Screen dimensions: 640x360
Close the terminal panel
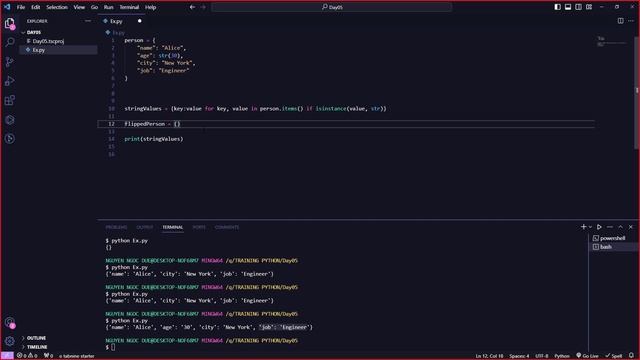pos(631,227)
